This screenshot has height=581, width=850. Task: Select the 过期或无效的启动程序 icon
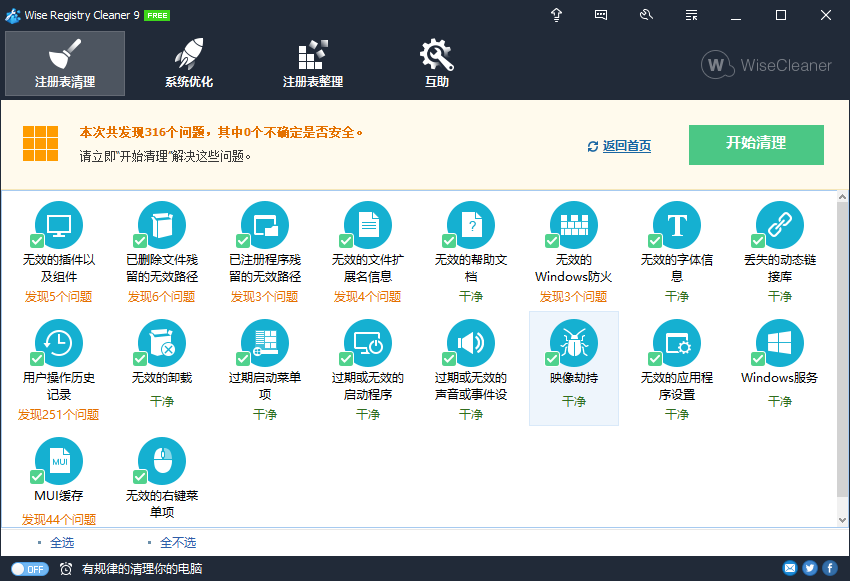(x=368, y=343)
